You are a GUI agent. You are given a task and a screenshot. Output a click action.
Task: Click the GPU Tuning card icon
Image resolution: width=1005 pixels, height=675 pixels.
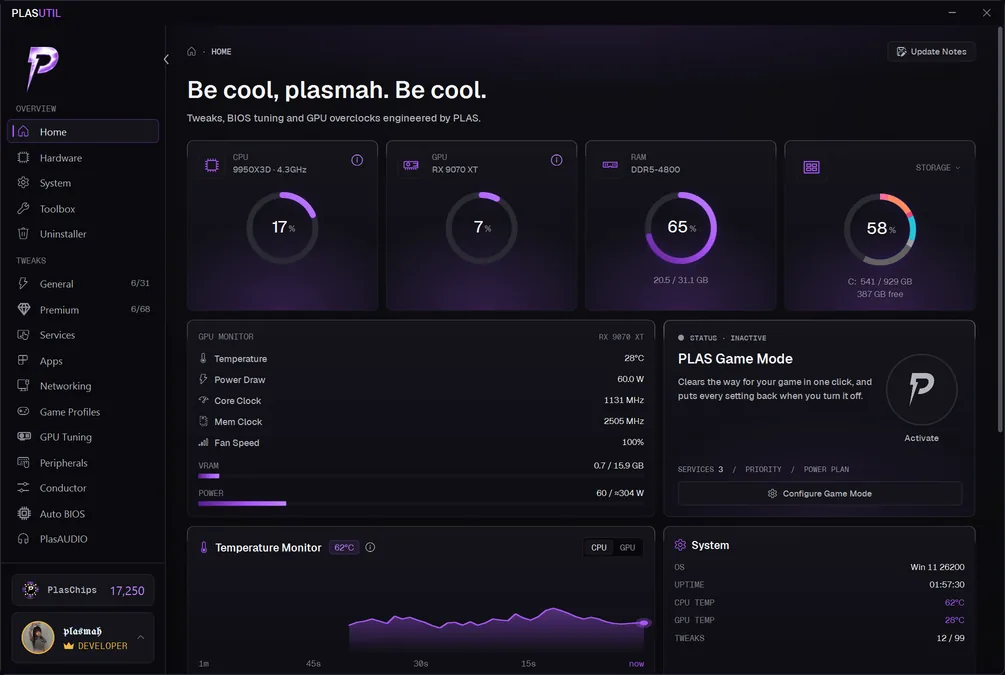tap(24, 437)
